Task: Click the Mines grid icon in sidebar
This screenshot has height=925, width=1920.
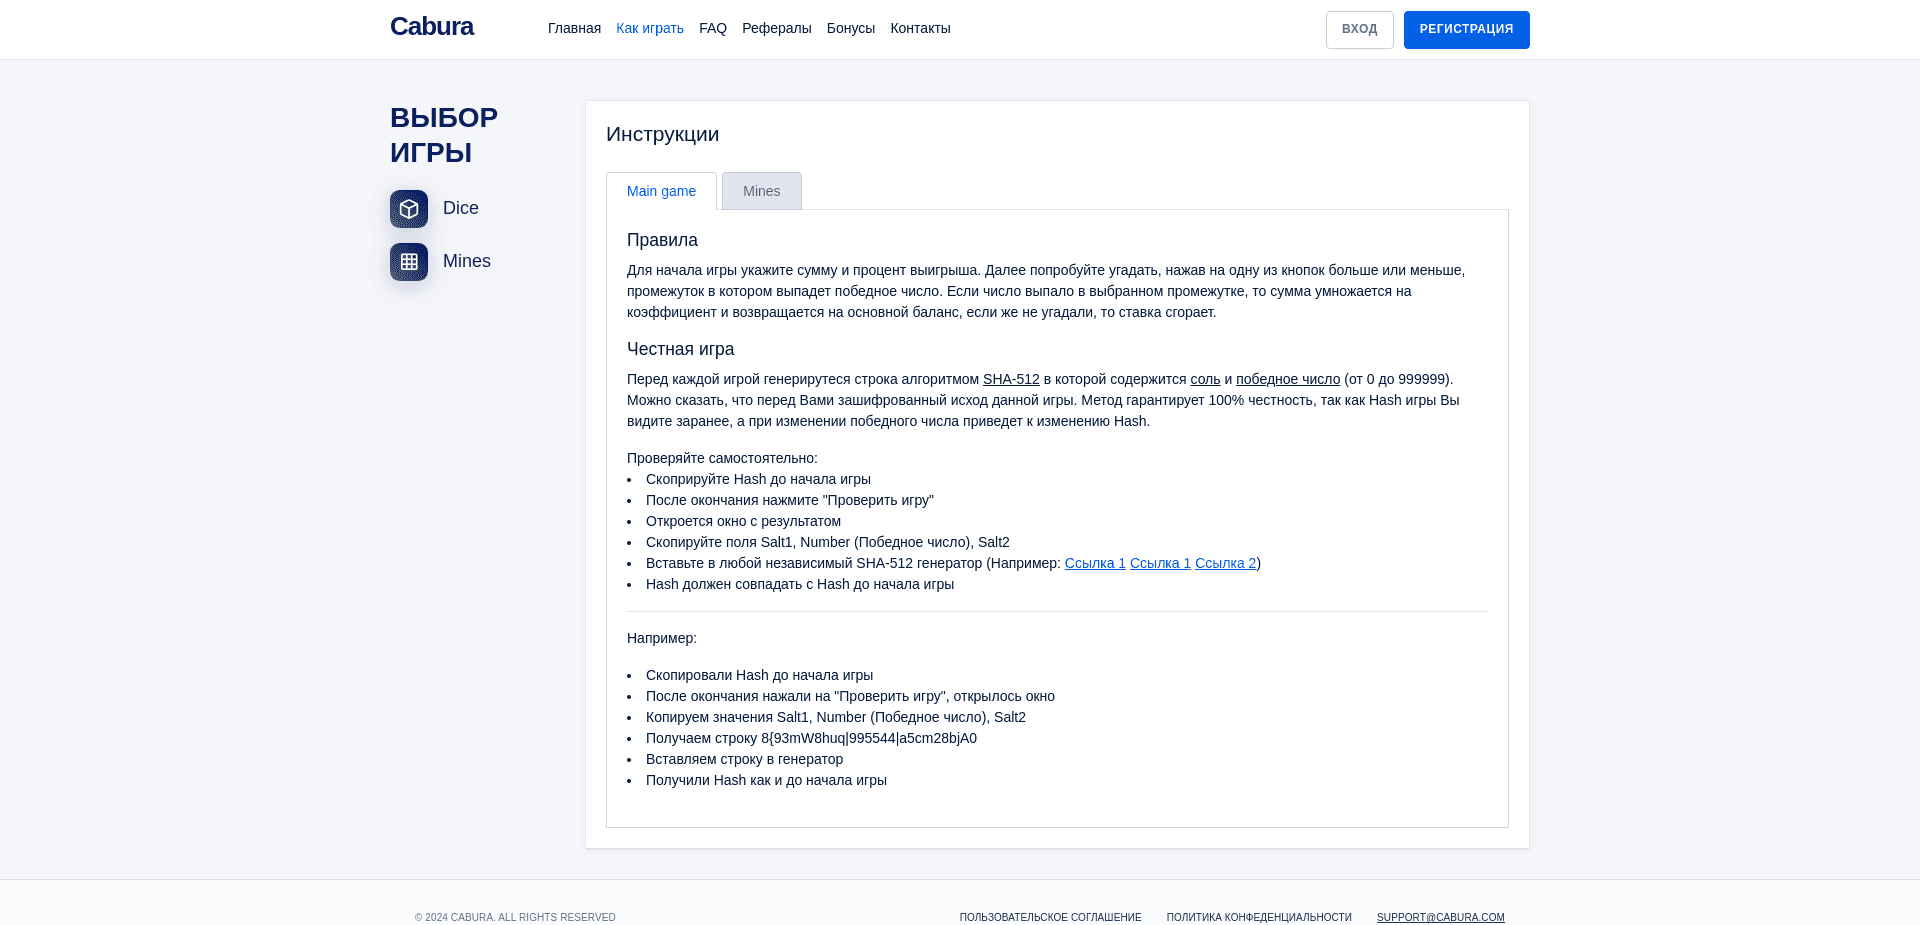Action: (x=409, y=262)
